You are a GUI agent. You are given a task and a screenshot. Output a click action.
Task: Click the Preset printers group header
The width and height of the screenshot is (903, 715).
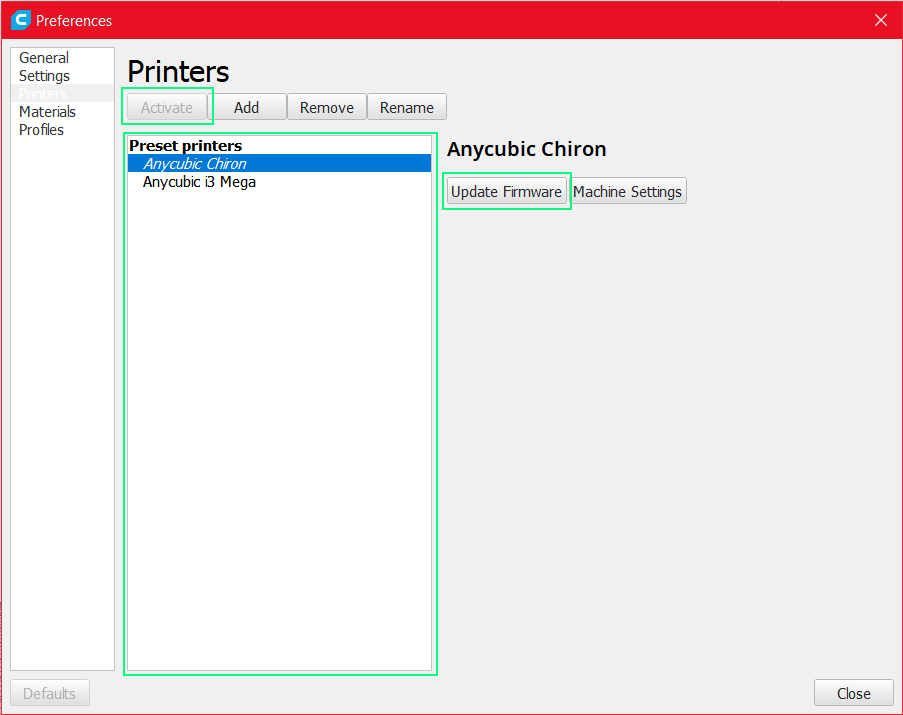[185, 146]
